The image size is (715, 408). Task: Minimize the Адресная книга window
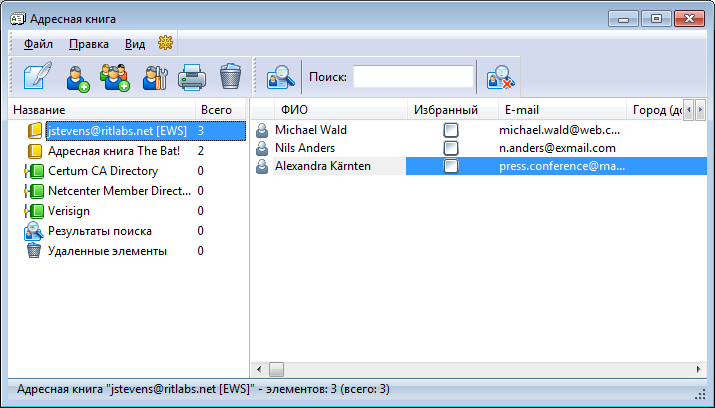pos(623,19)
